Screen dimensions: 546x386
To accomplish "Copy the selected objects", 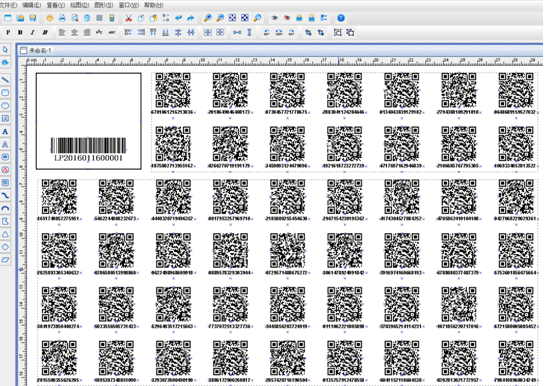I will [141, 18].
